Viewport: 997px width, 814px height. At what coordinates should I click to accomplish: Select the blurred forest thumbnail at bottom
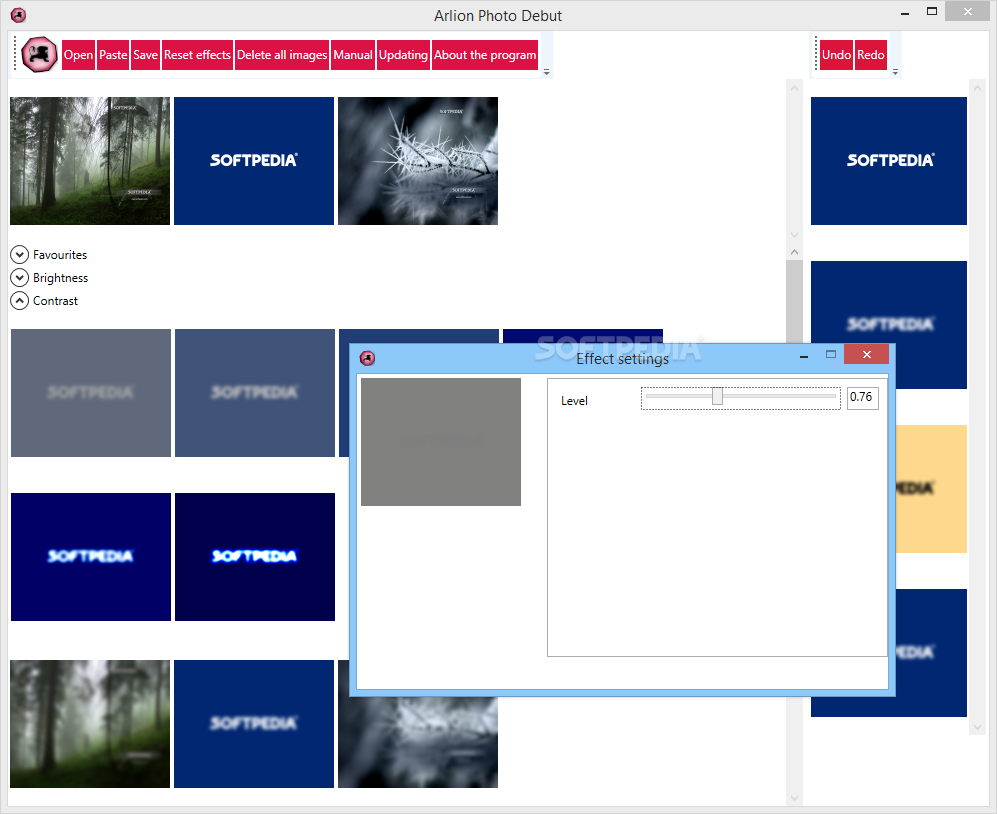[90, 724]
